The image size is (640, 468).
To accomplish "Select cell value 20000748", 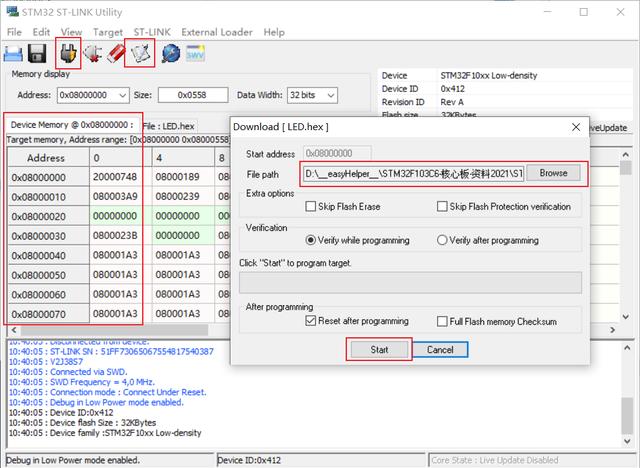I will 115,177.
